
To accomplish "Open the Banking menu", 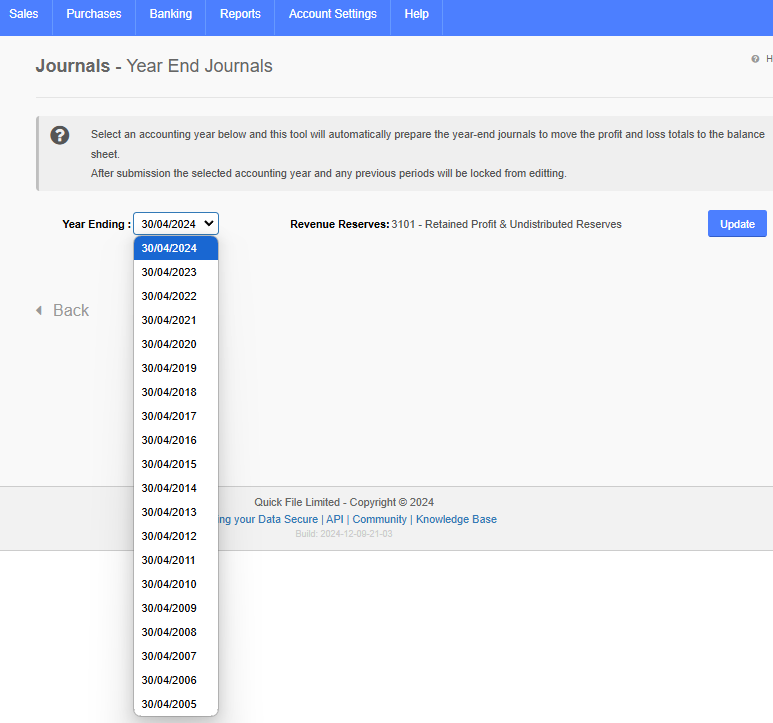I will tap(171, 14).
